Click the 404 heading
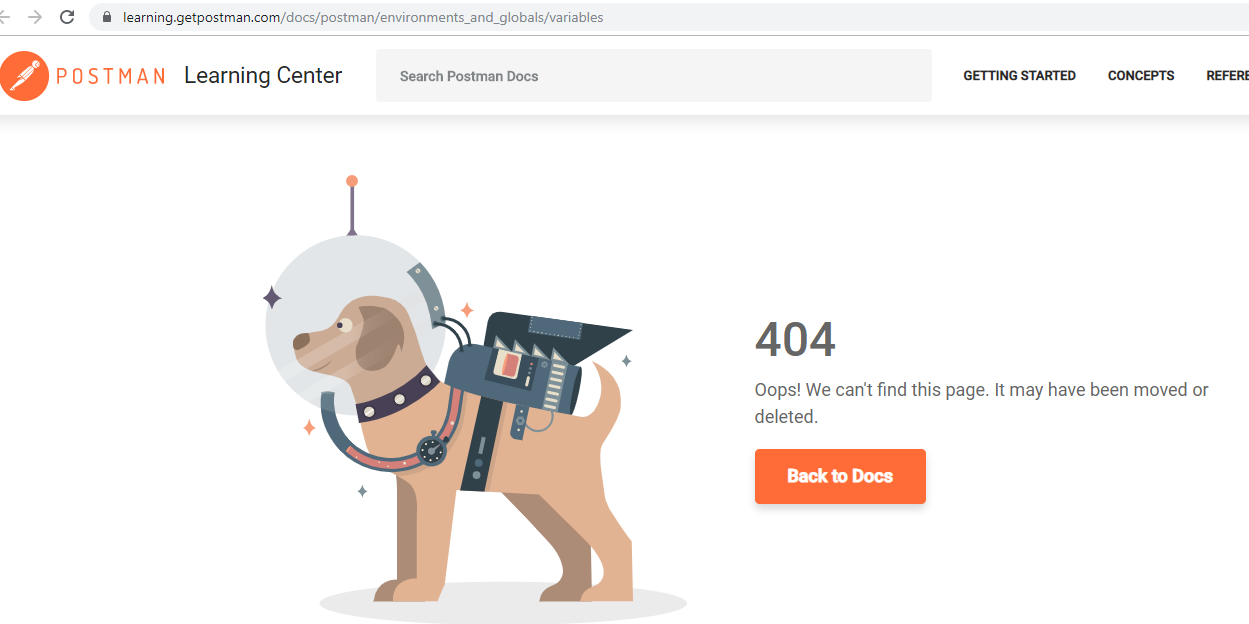The image size is (1249, 624). coord(795,340)
